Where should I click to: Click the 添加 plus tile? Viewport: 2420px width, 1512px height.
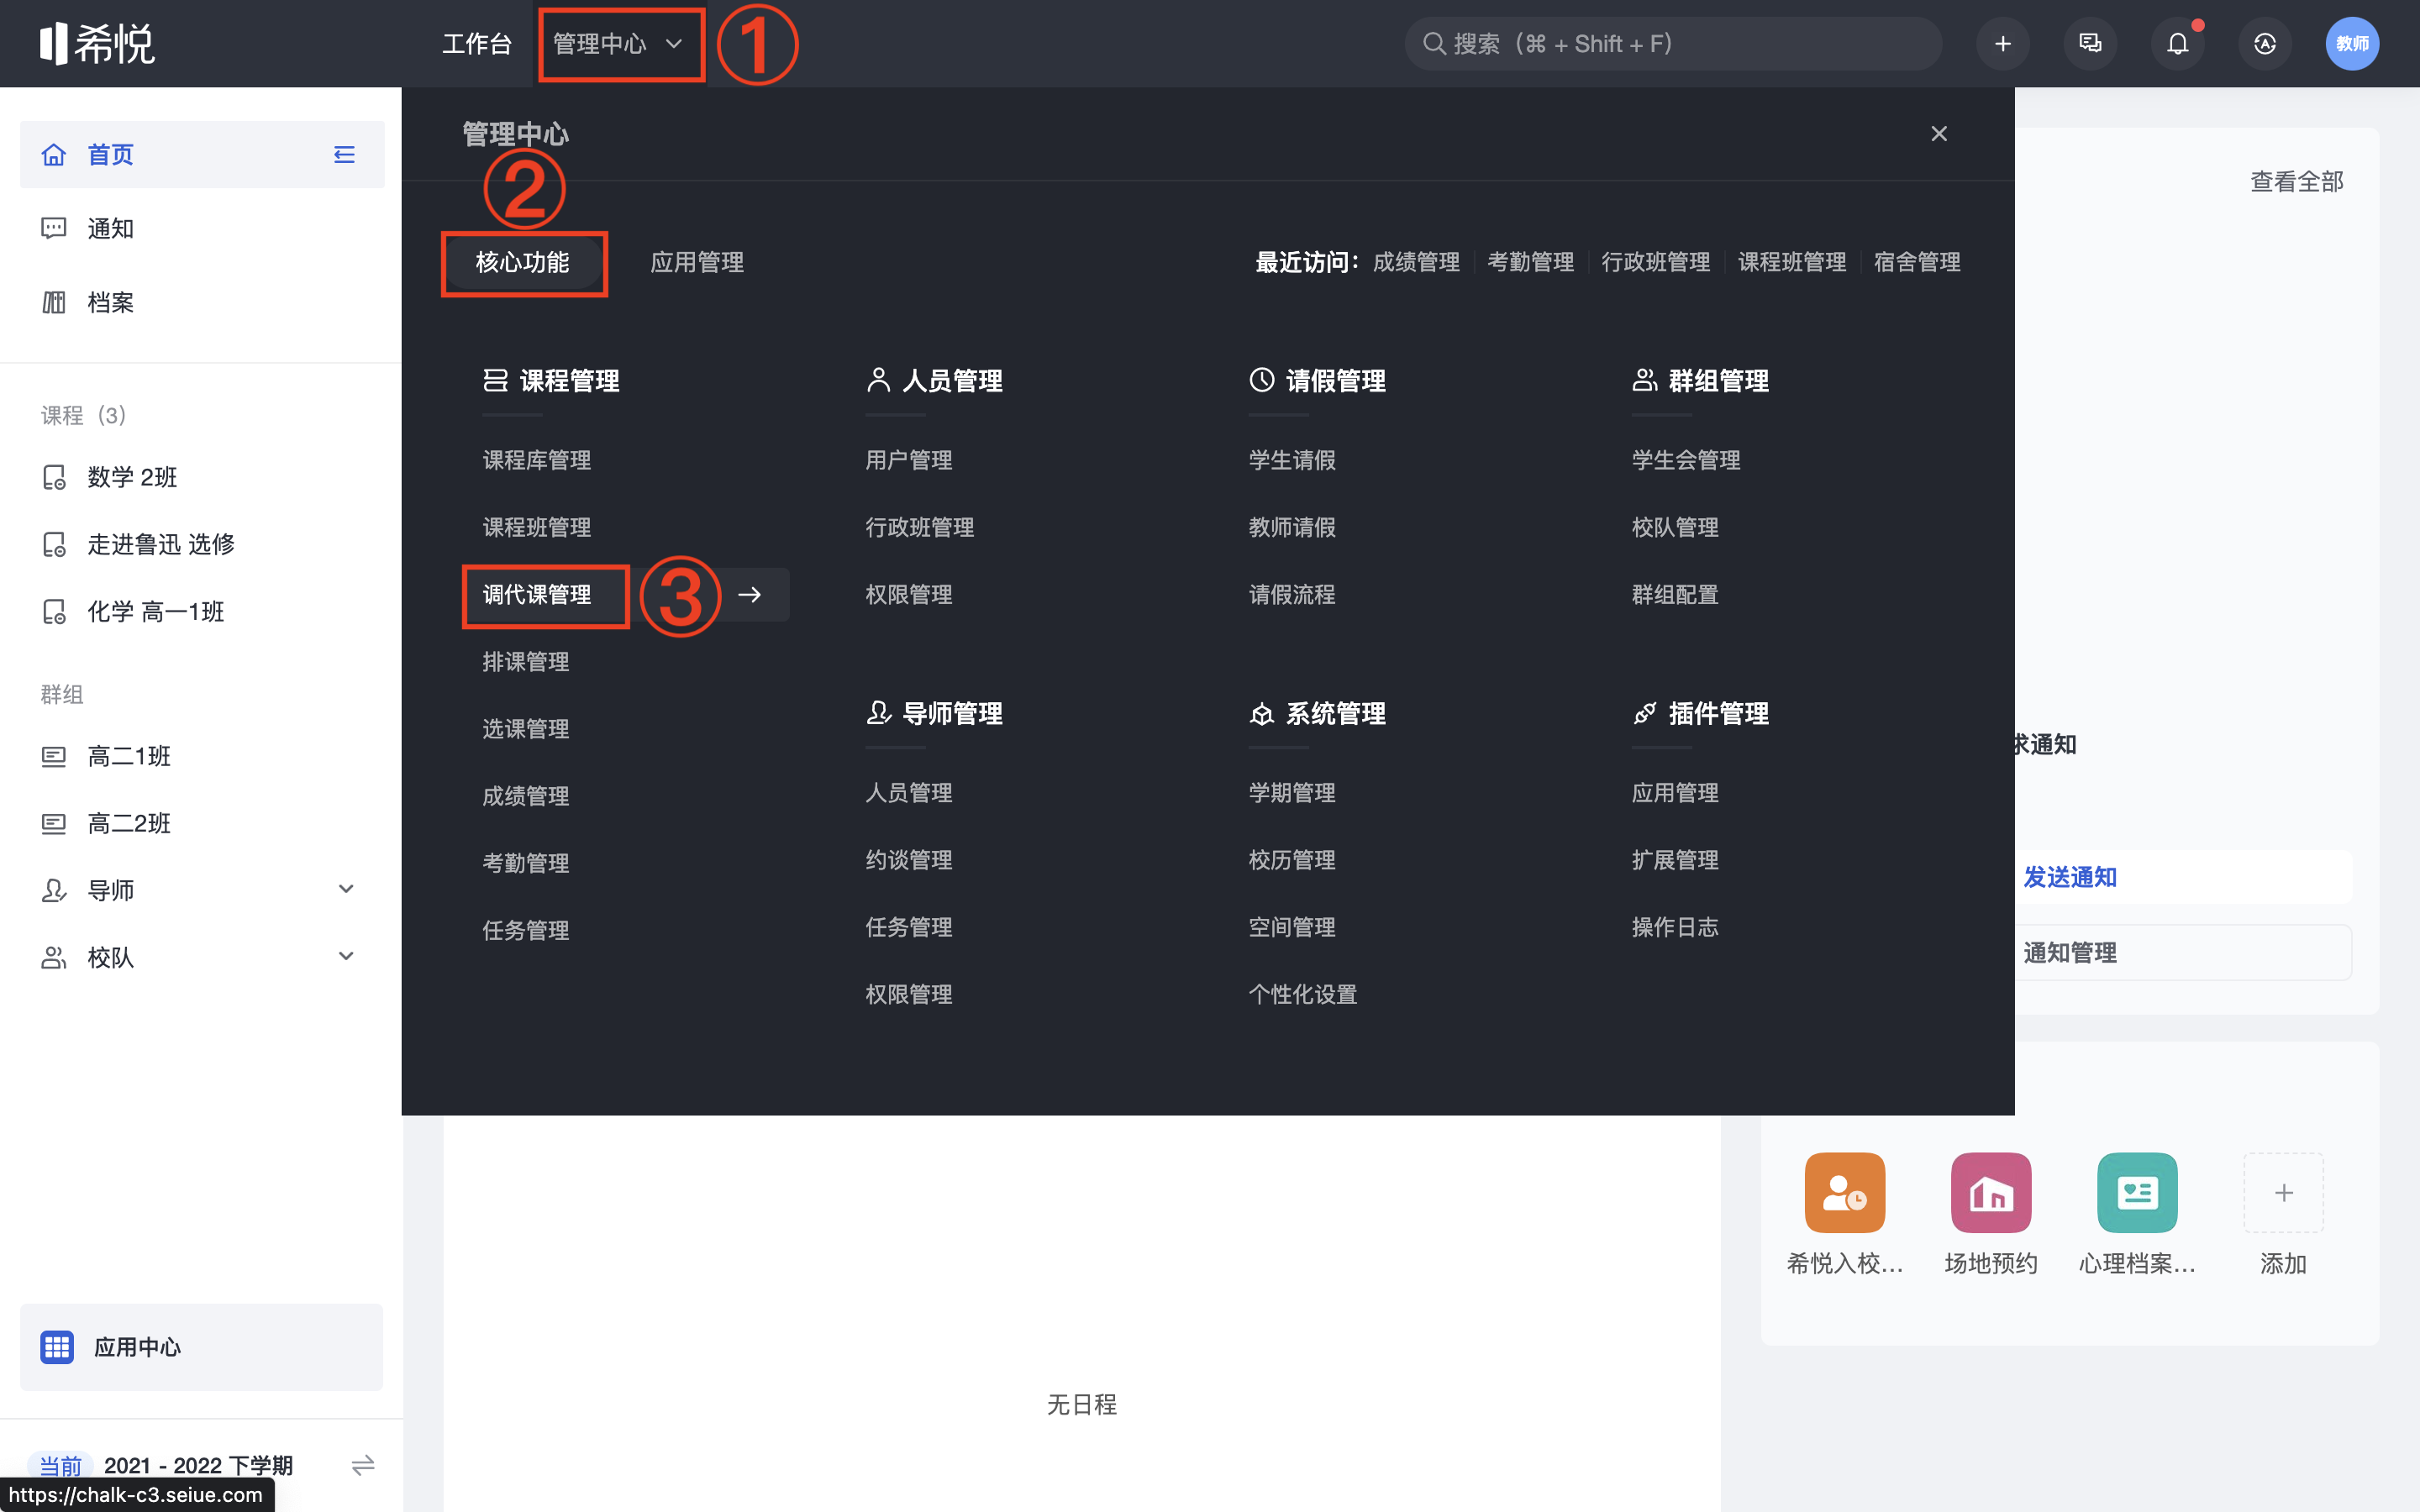pyautogui.click(x=2283, y=1192)
